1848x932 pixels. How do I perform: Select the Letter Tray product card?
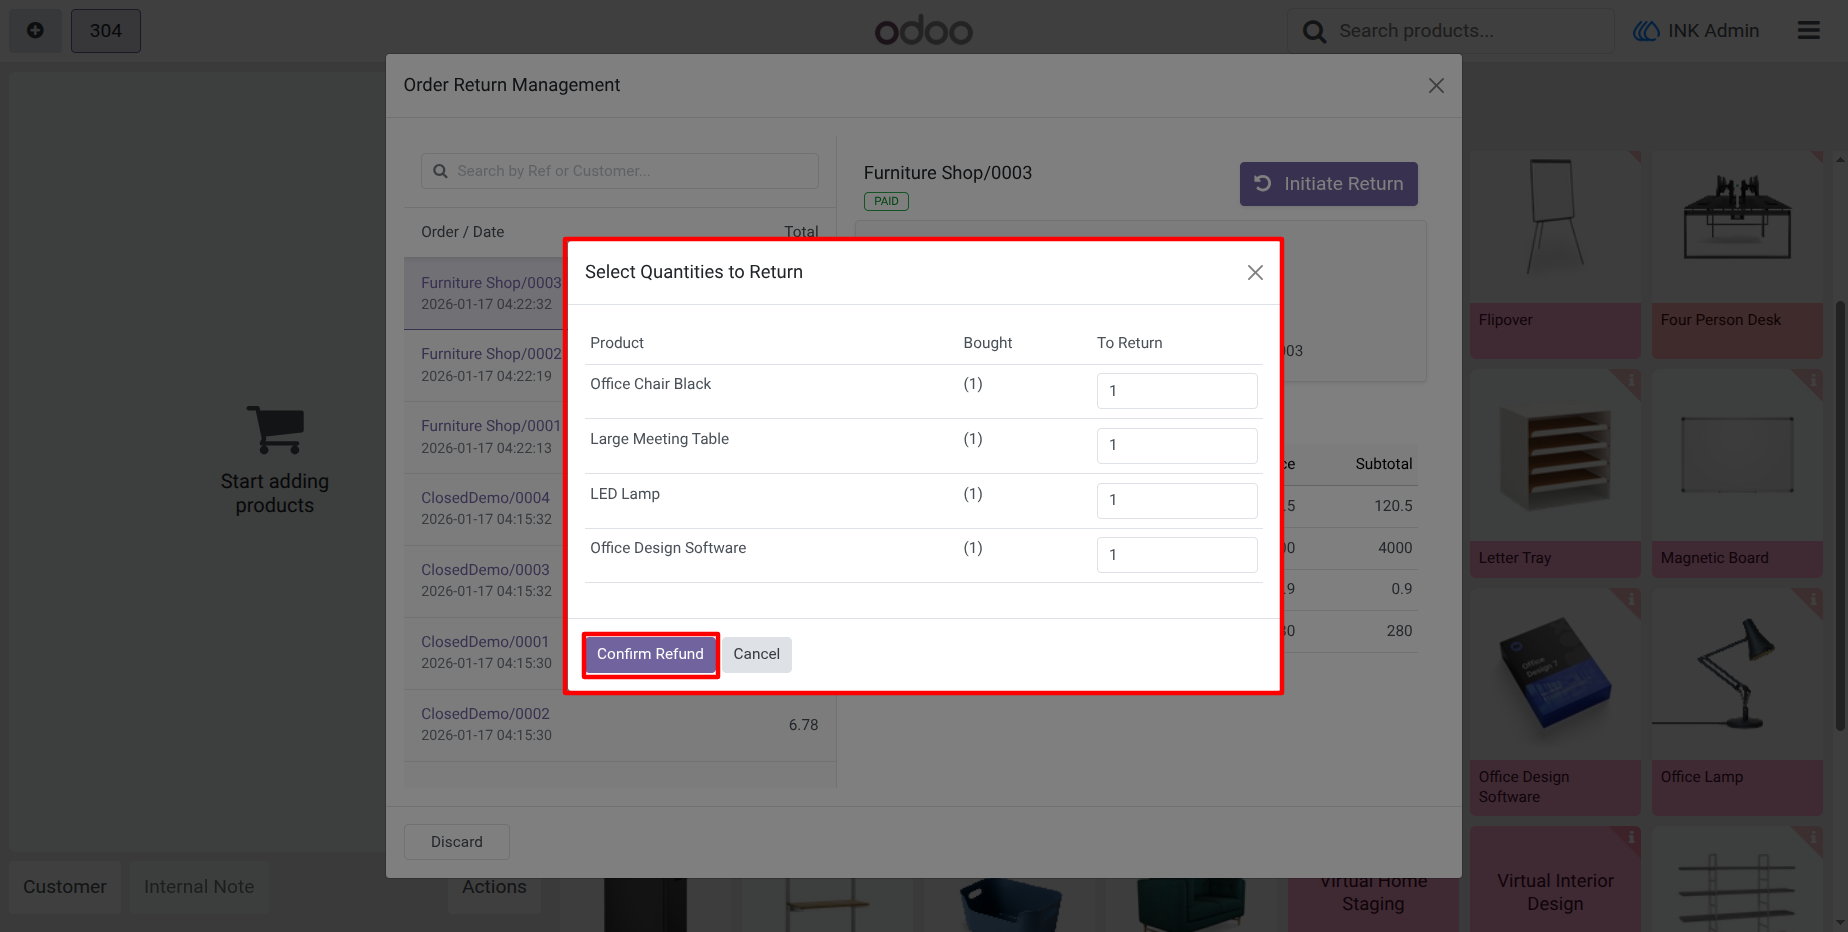(1555, 473)
